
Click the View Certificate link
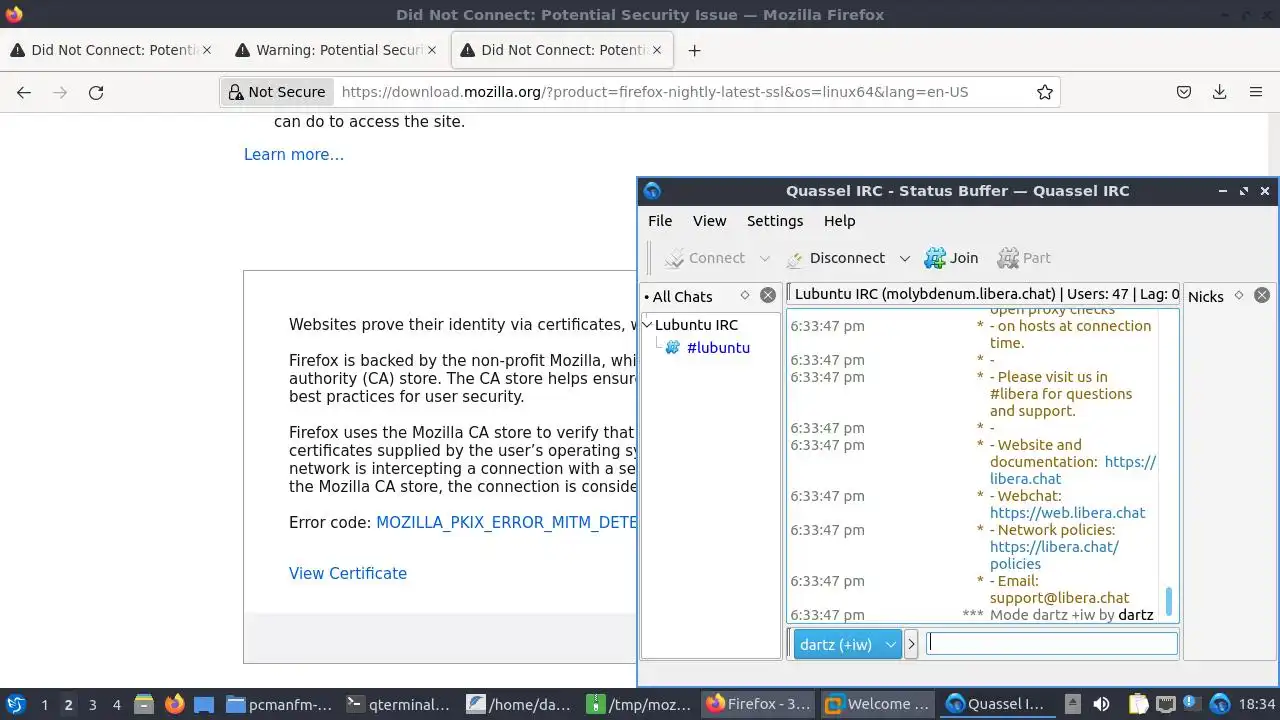point(348,573)
